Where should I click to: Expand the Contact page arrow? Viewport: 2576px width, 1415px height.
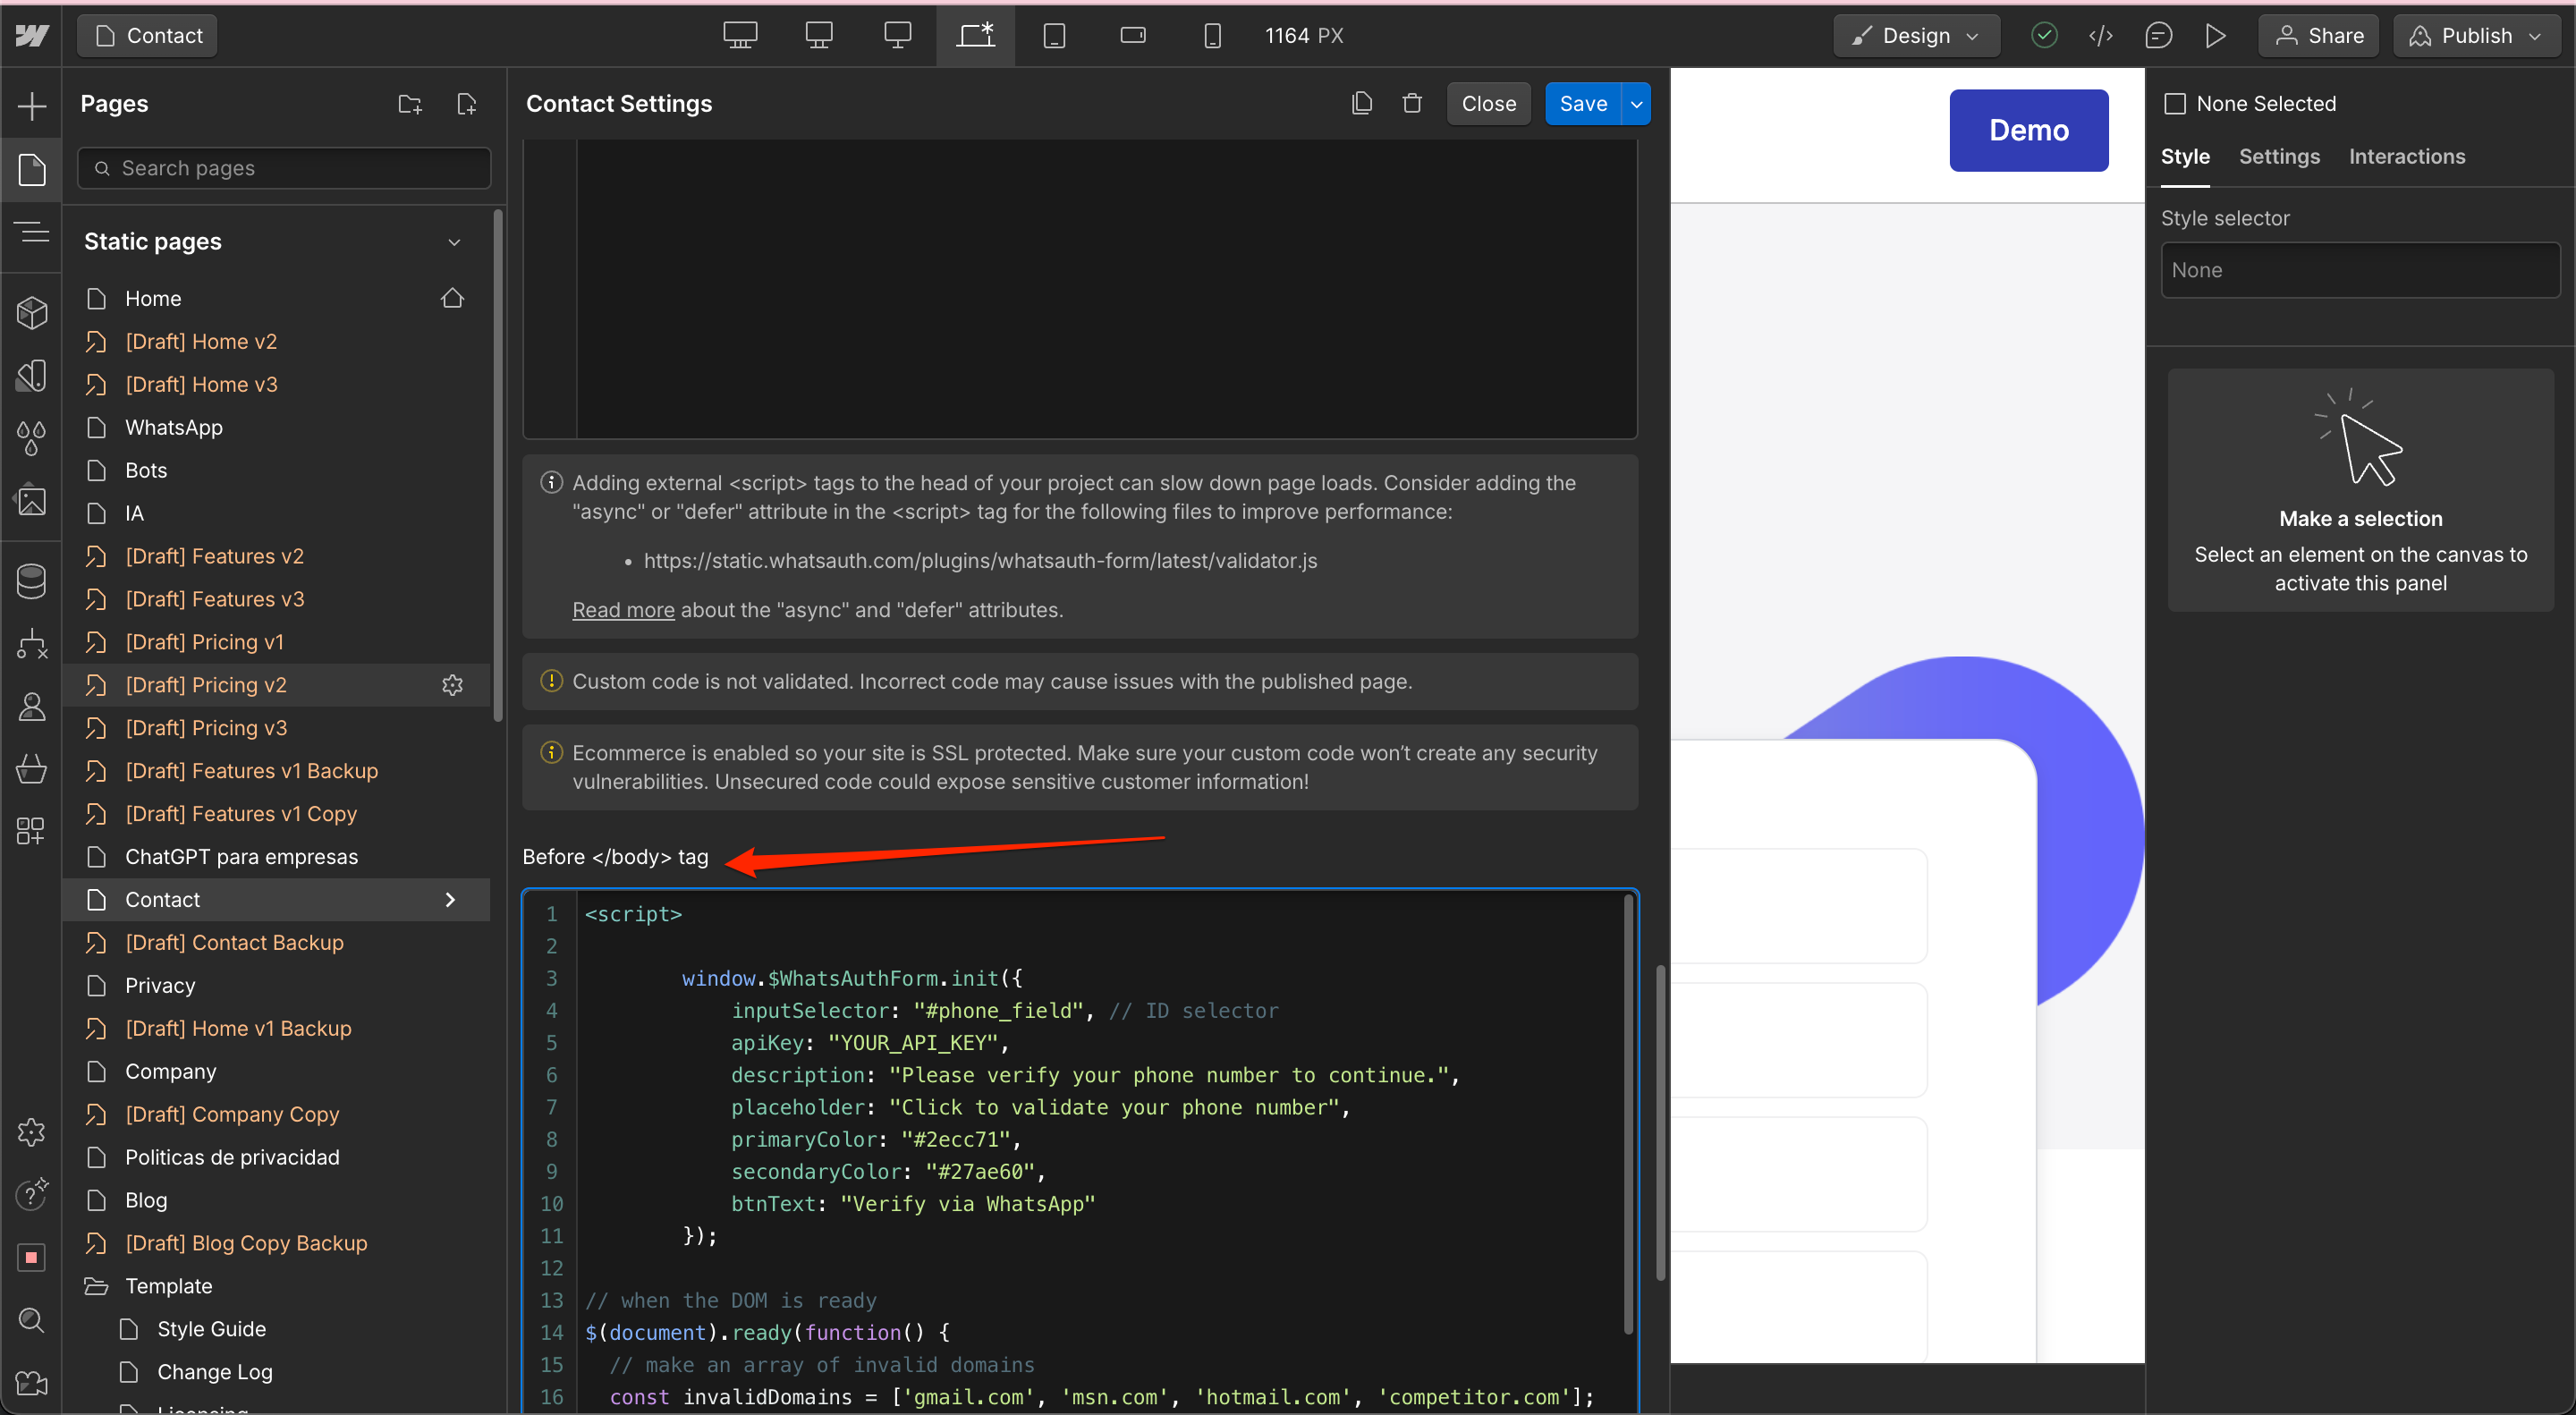(x=450, y=900)
